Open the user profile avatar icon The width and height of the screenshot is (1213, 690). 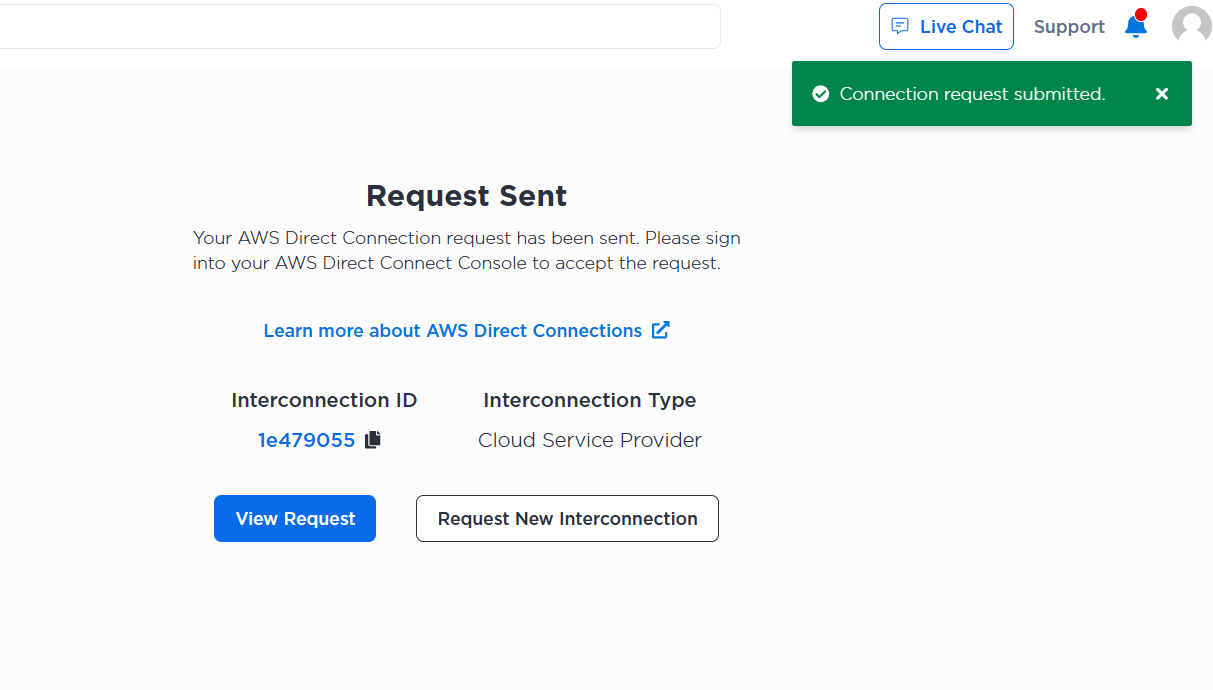coord(1191,26)
